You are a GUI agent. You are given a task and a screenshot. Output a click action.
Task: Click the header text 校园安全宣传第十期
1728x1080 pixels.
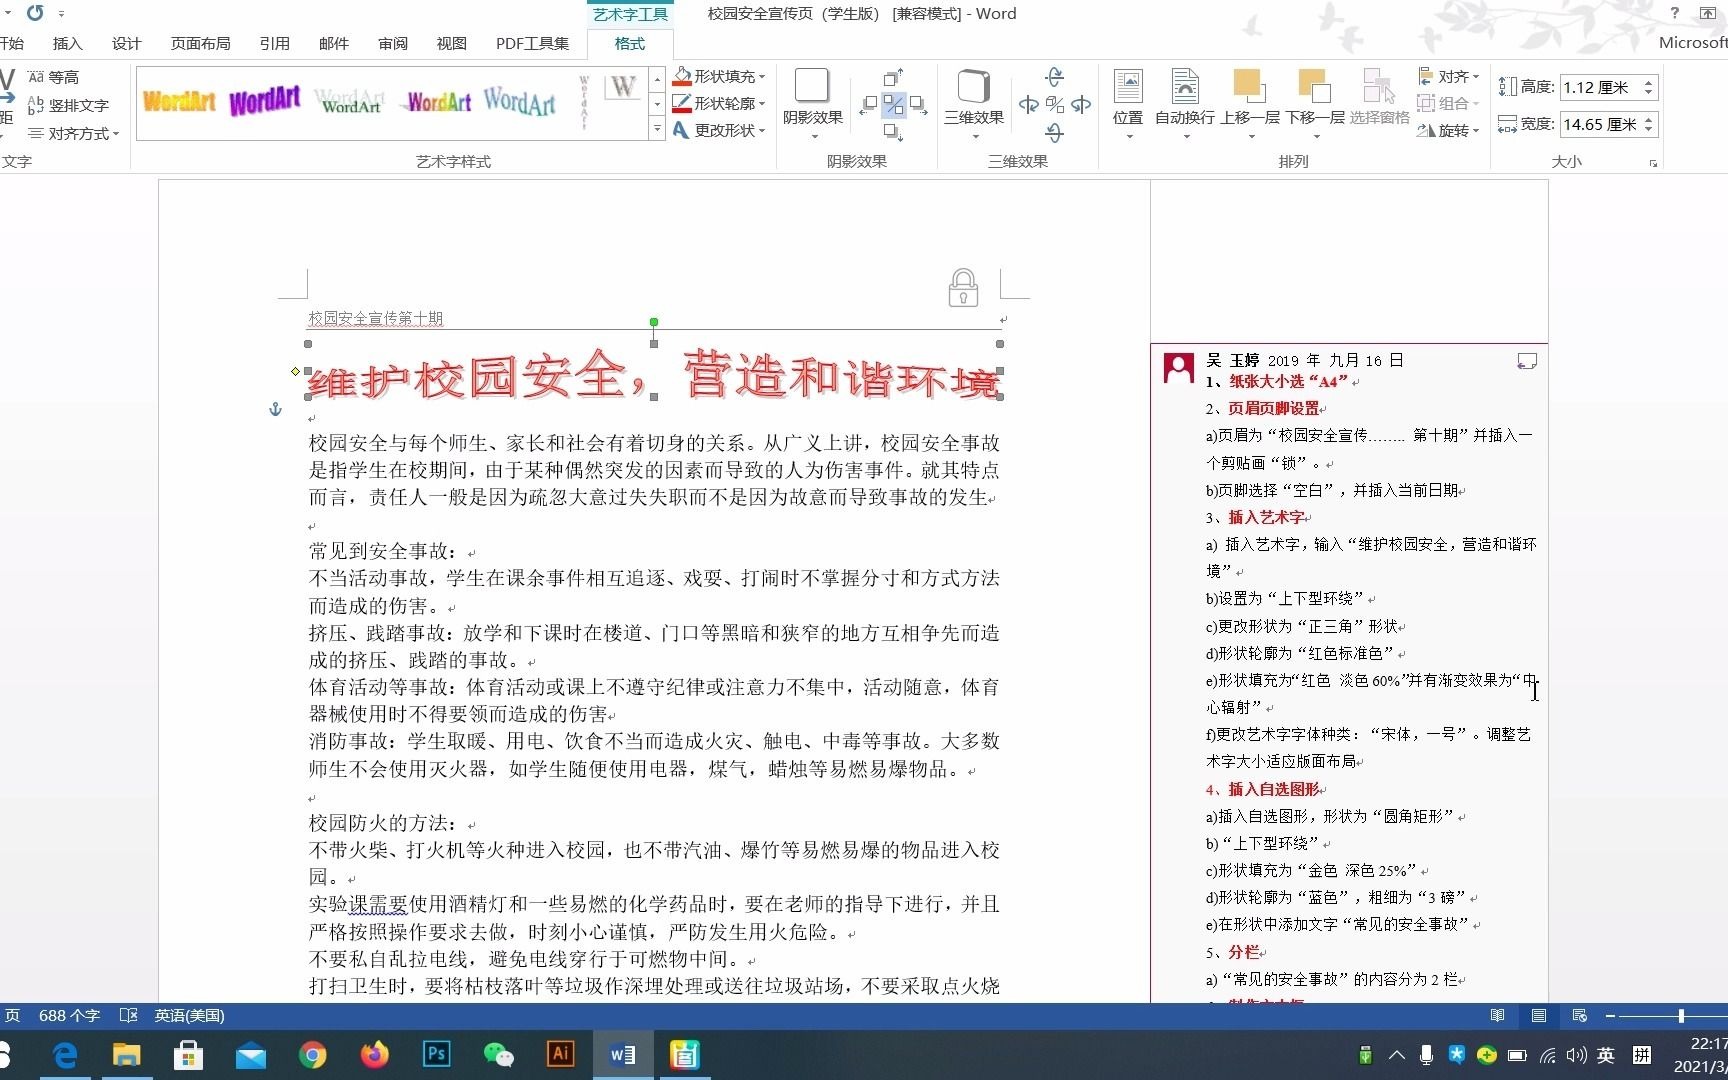pyautogui.click(x=376, y=318)
